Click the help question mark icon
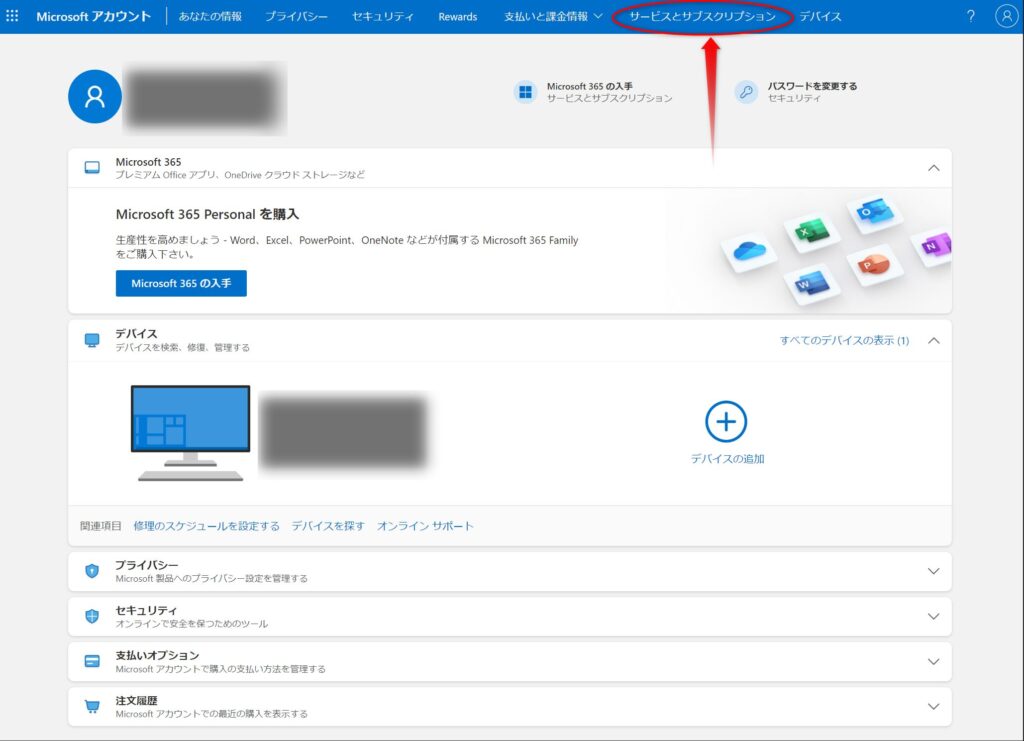 970,16
